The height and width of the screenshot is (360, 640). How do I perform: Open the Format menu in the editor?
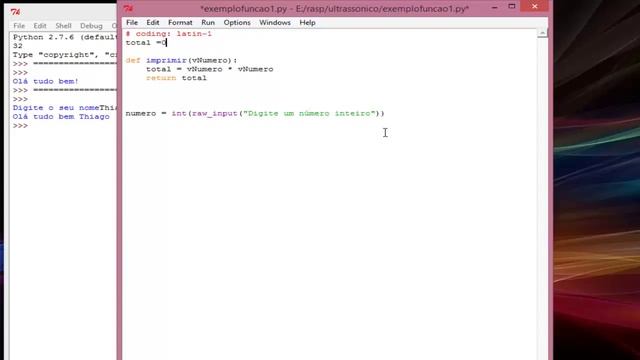pyautogui.click(x=180, y=22)
